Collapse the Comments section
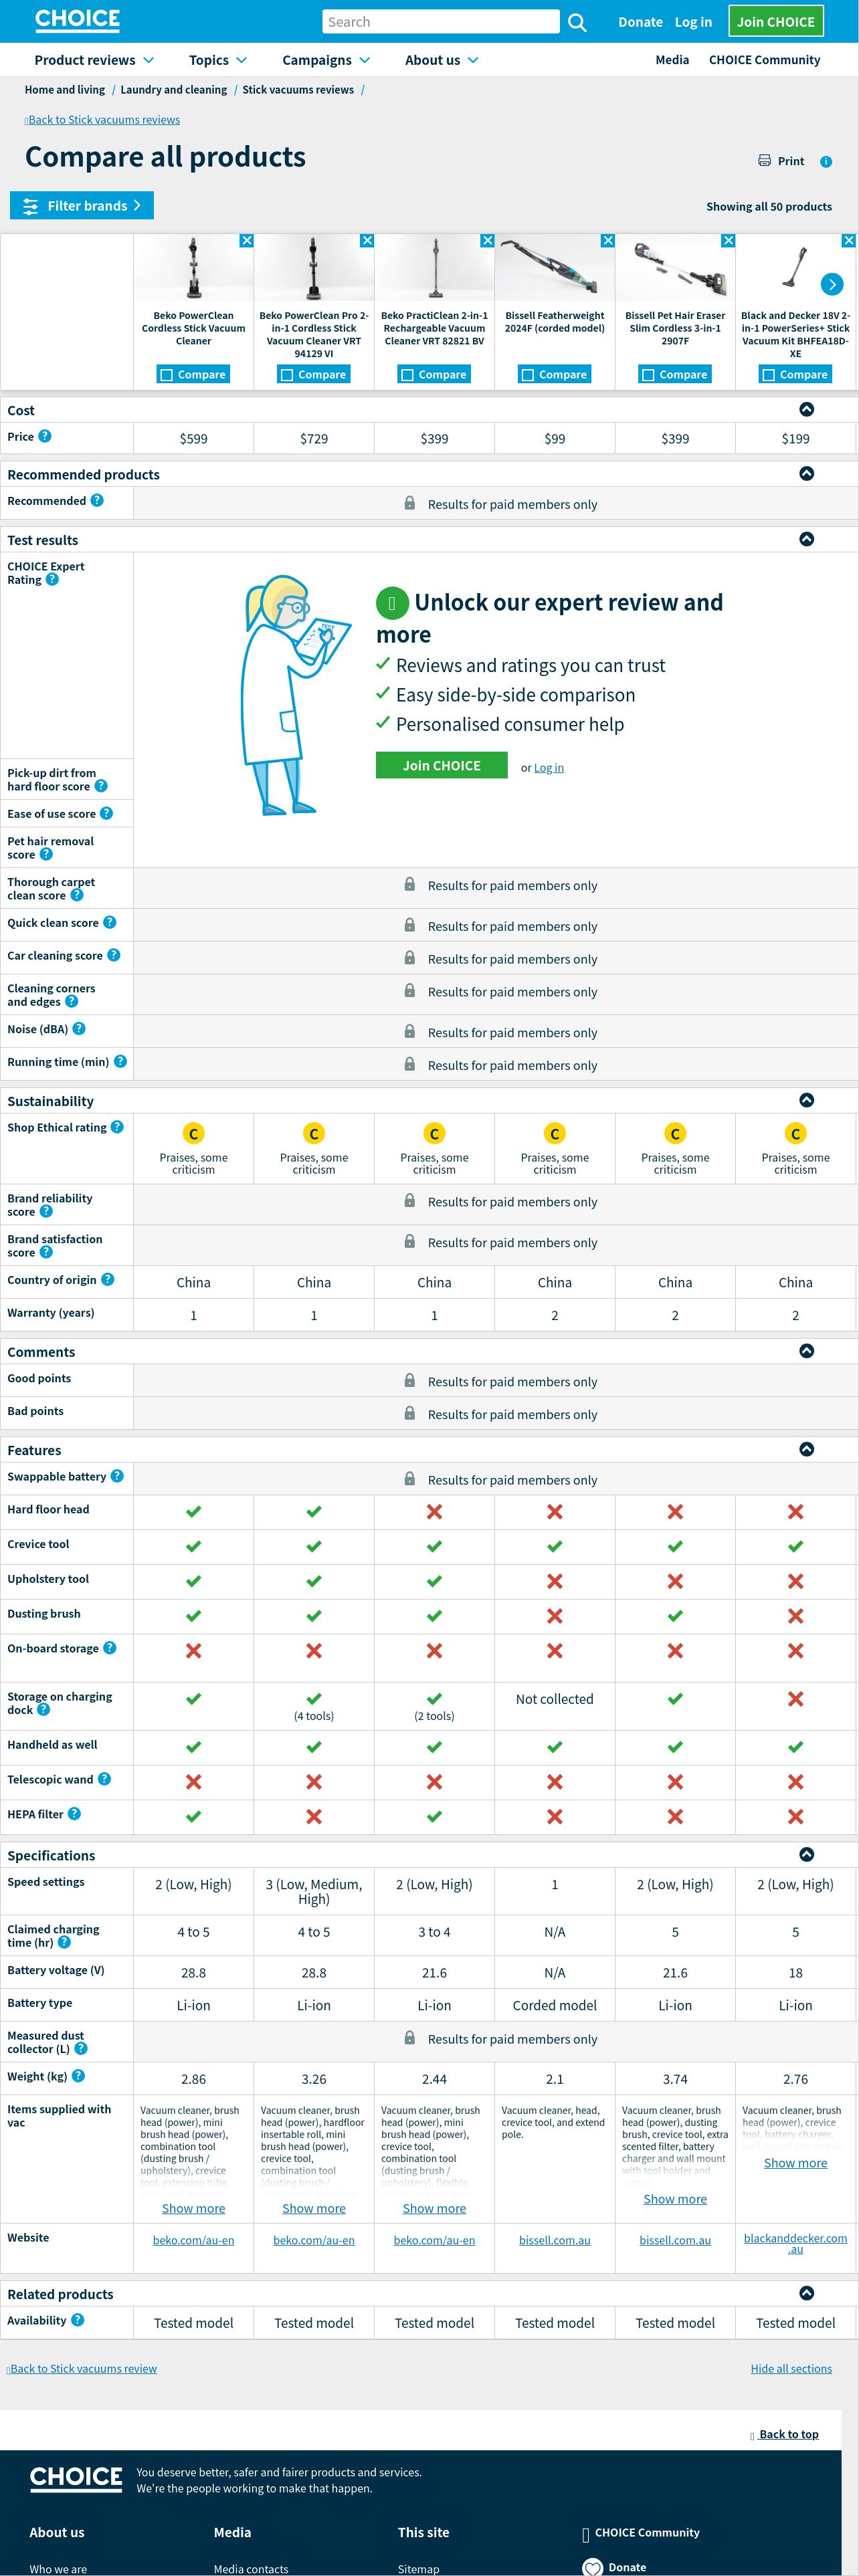The width and height of the screenshot is (859, 2576). tap(807, 1351)
